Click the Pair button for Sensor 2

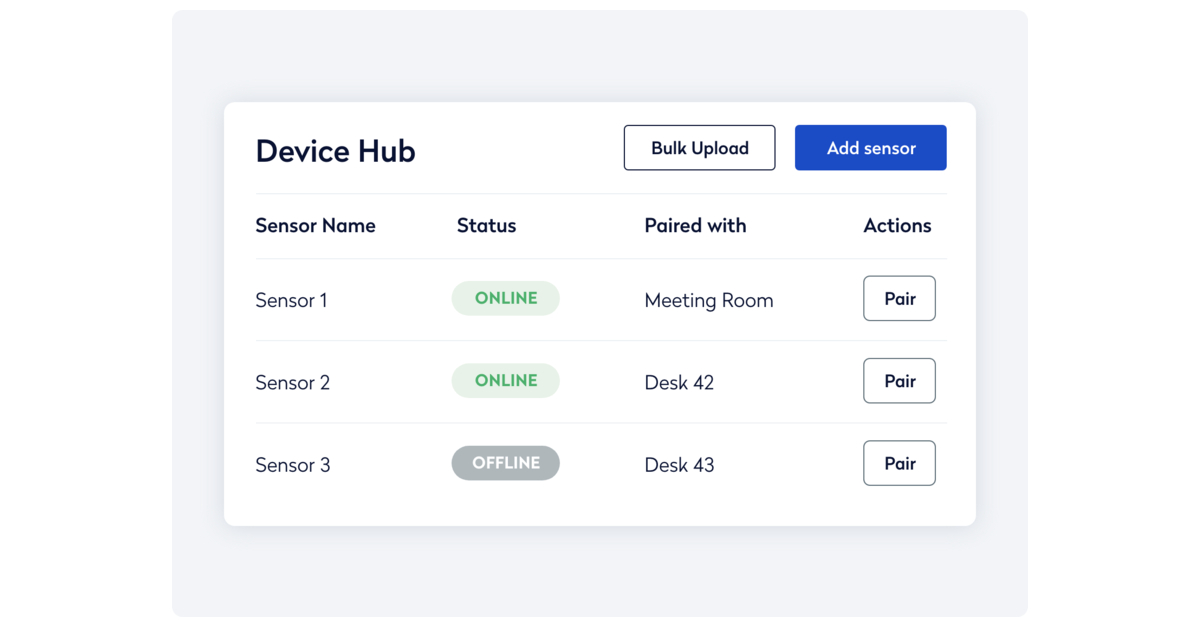(x=899, y=381)
